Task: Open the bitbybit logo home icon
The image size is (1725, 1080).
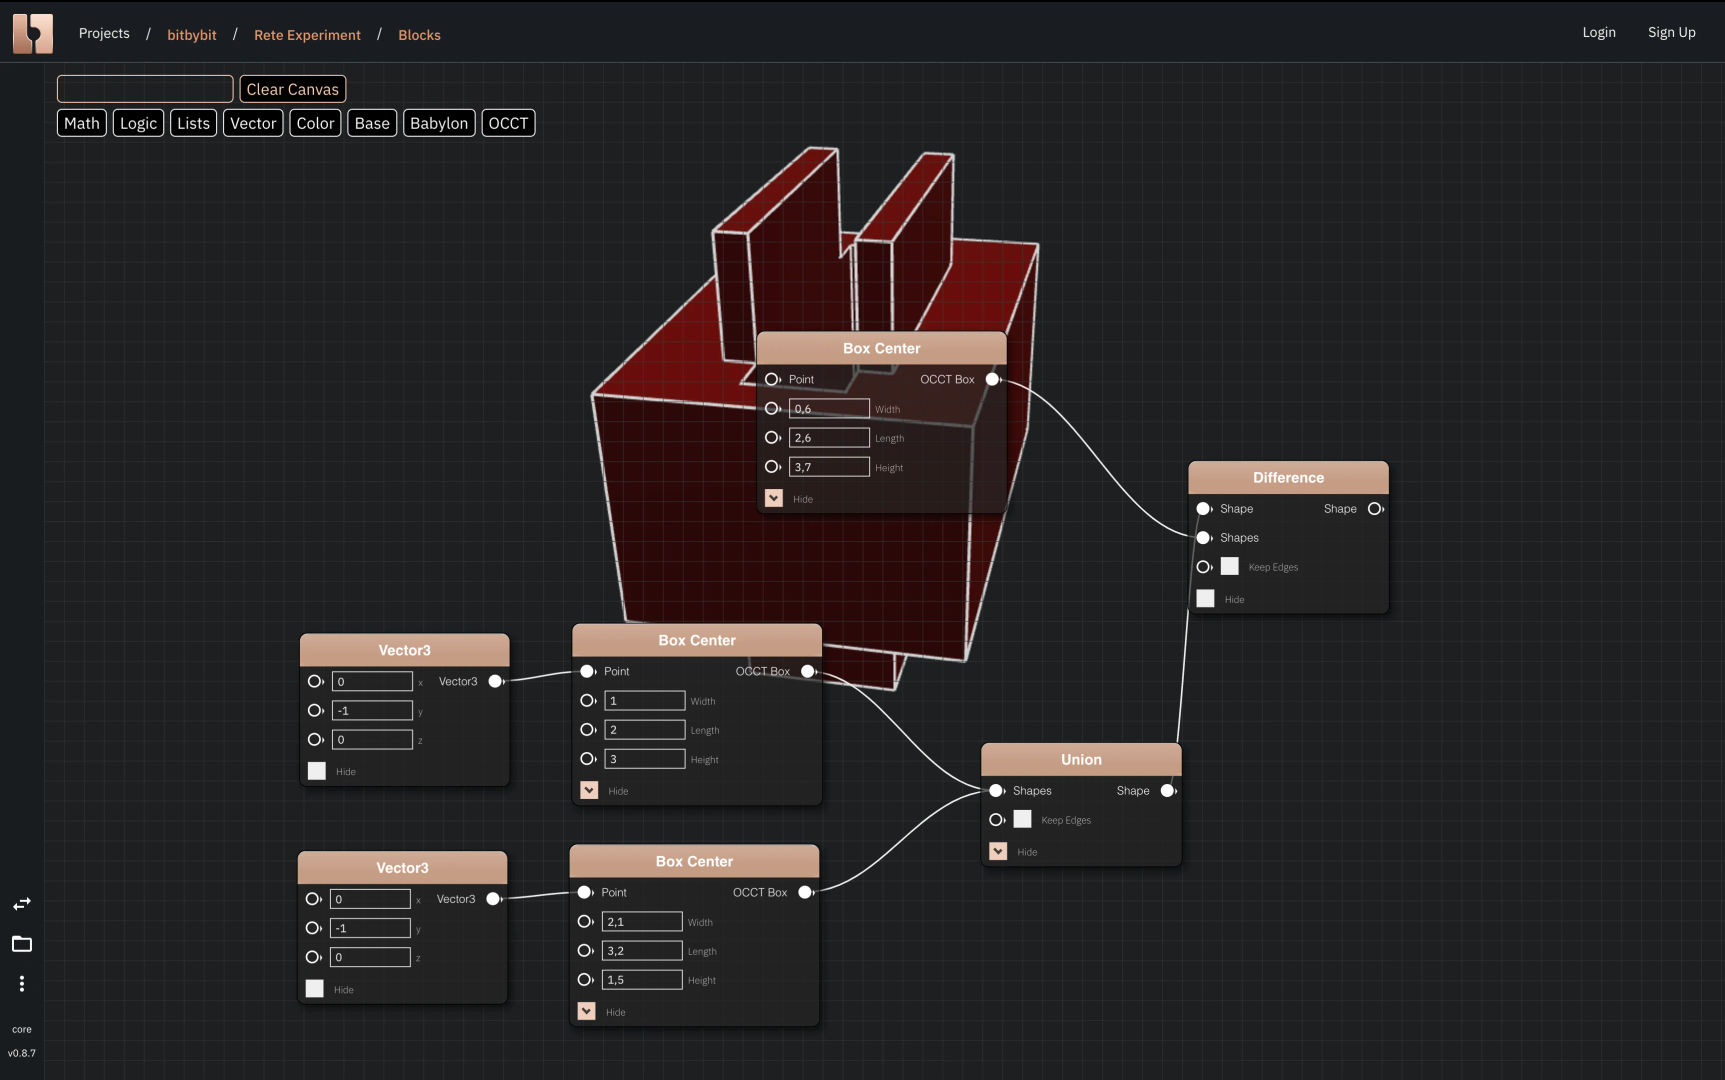Action: (x=33, y=33)
